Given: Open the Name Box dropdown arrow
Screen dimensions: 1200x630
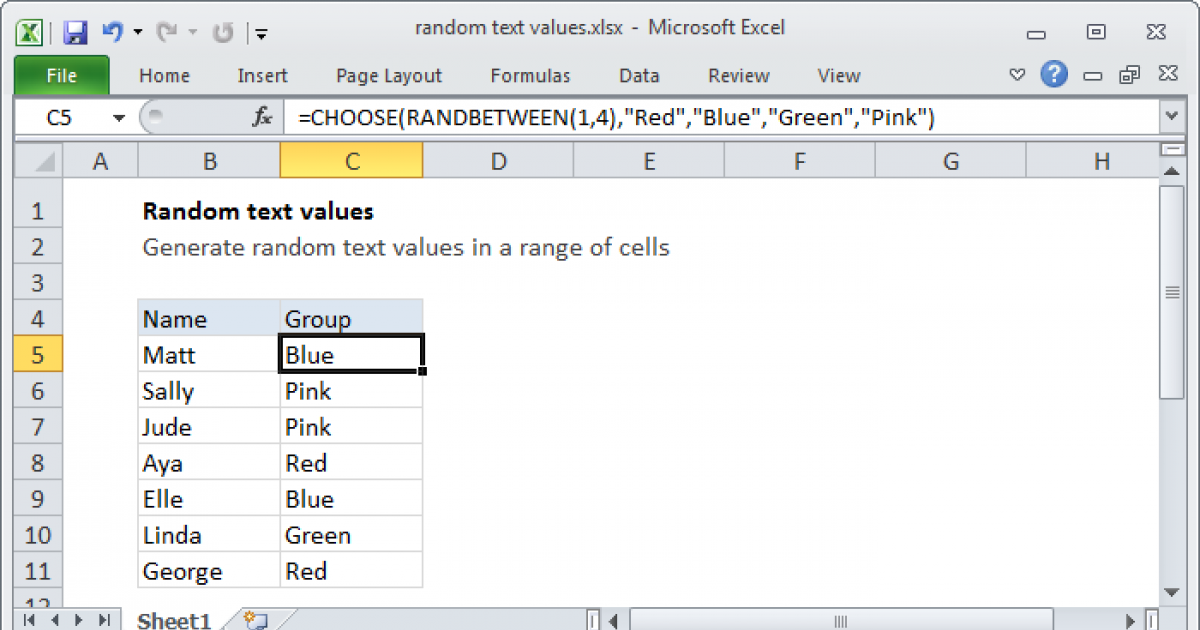Looking at the screenshot, I should click(x=119, y=117).
